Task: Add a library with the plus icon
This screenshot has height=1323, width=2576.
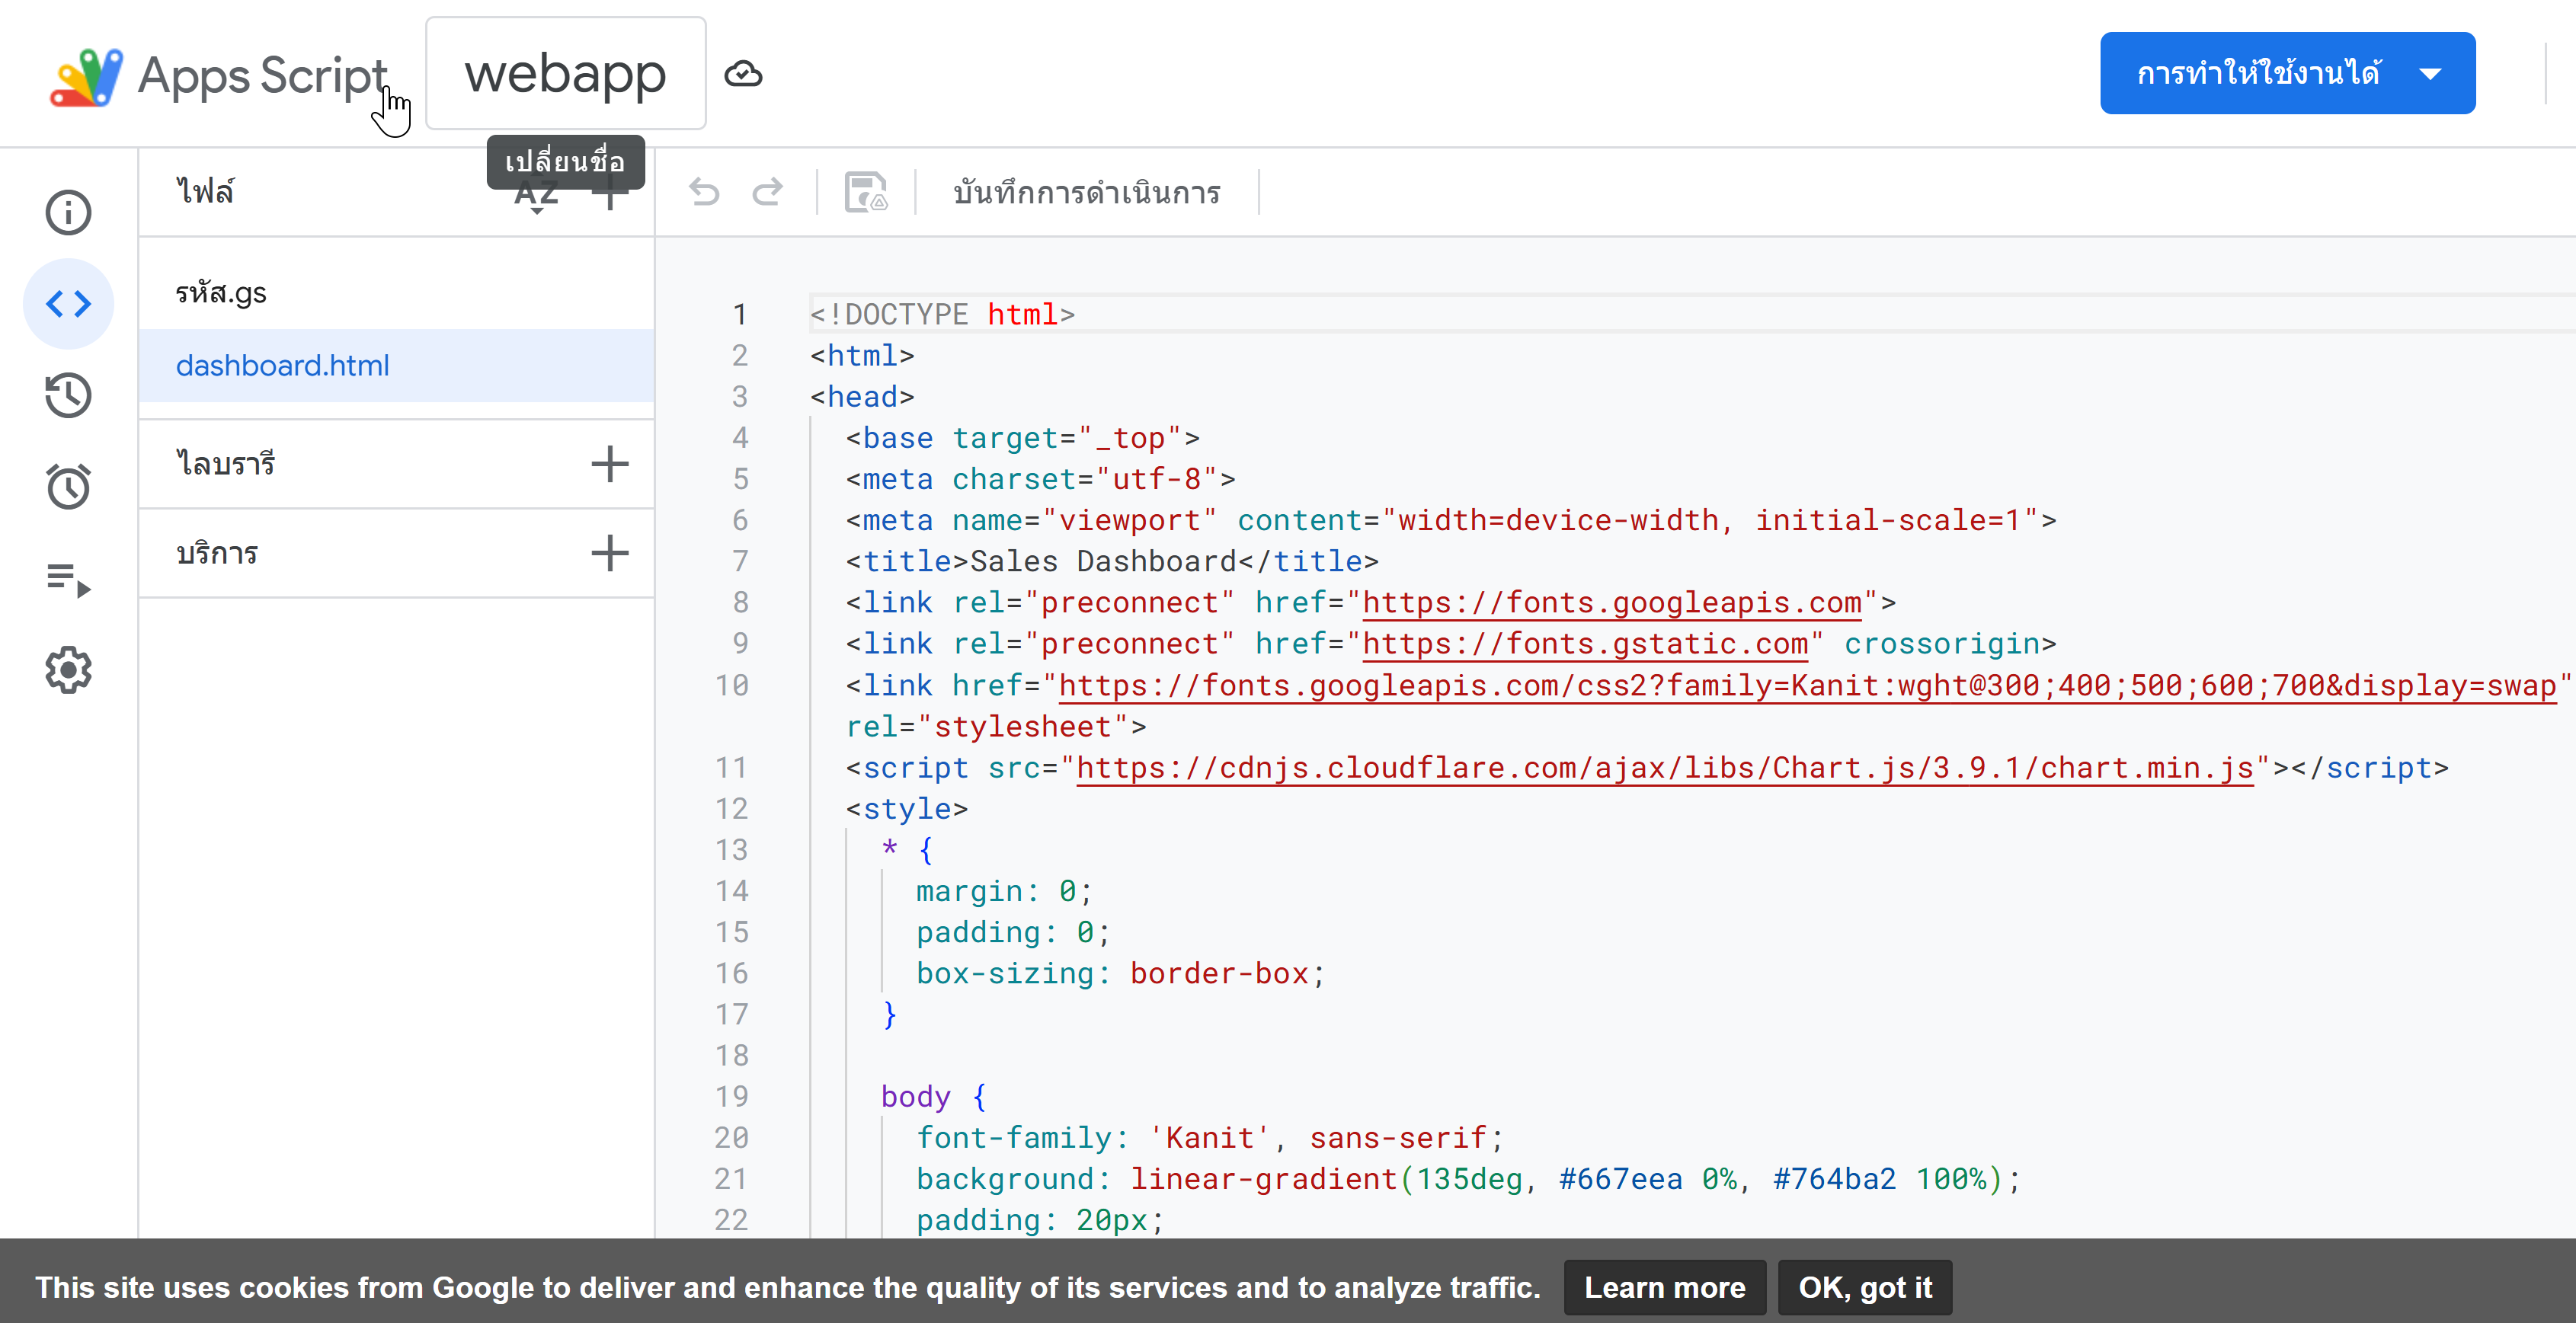Action: tap(609, 464)
